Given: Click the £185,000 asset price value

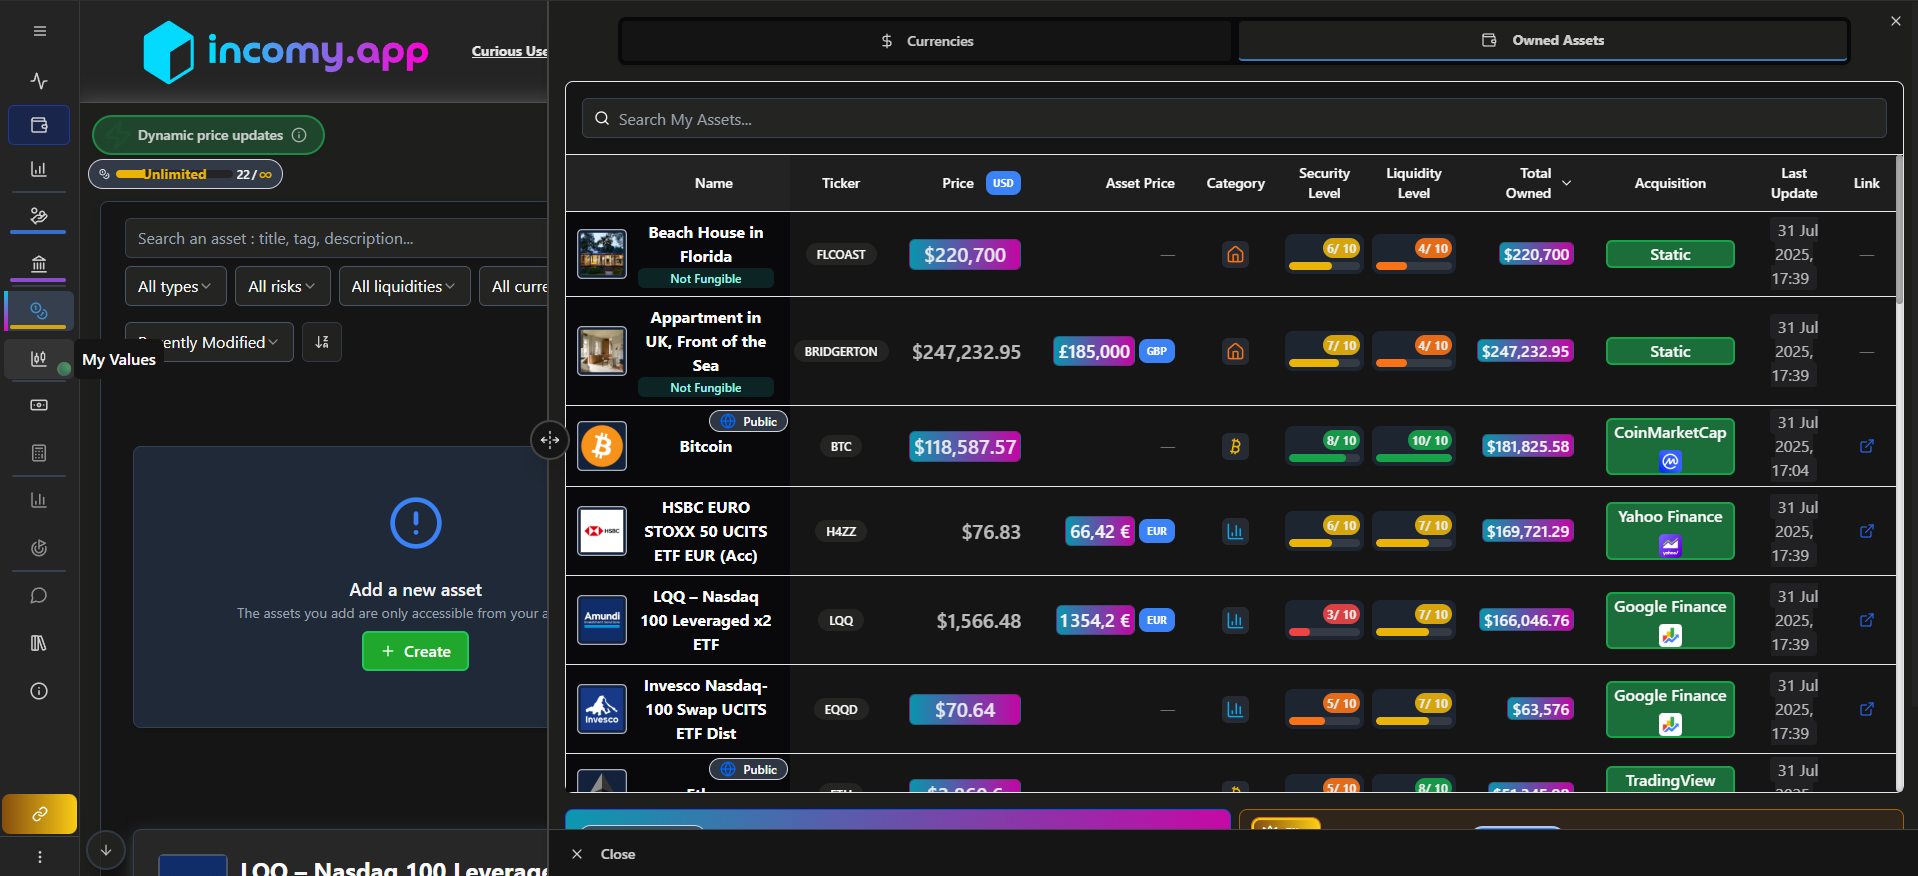Looking at the screenshot, I should [x=1093, y=351].
